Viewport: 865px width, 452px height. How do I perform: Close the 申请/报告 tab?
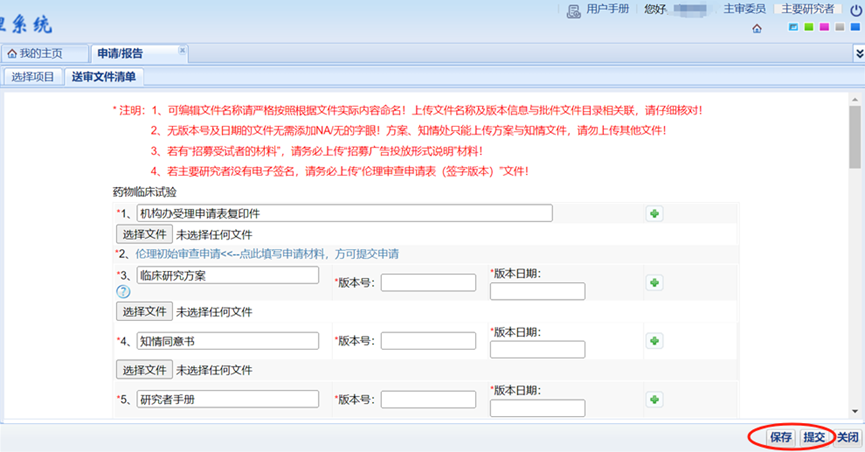[x=182, y=49]
